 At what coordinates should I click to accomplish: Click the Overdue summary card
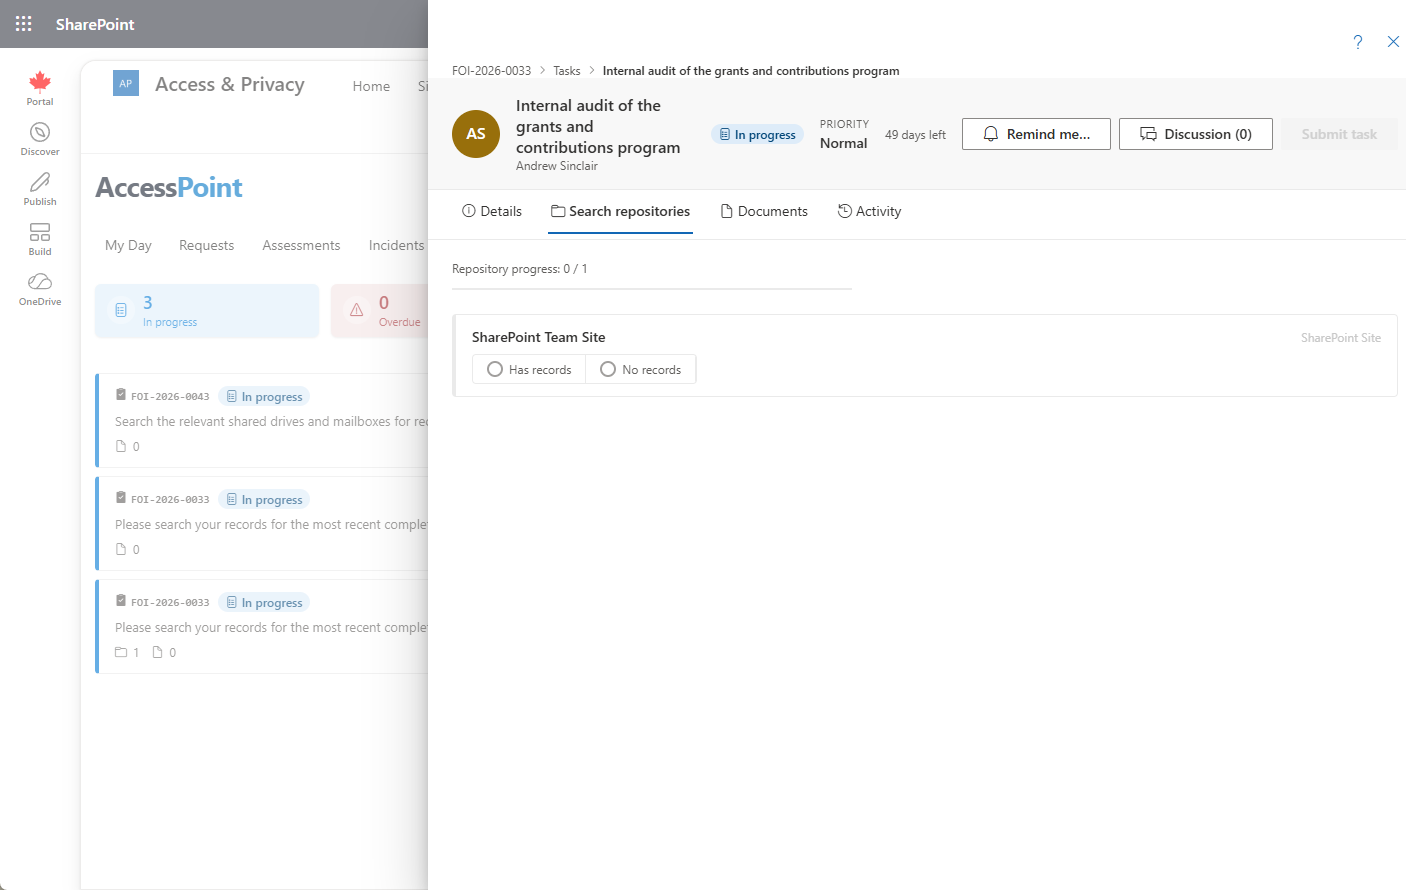tap(380, 311)
